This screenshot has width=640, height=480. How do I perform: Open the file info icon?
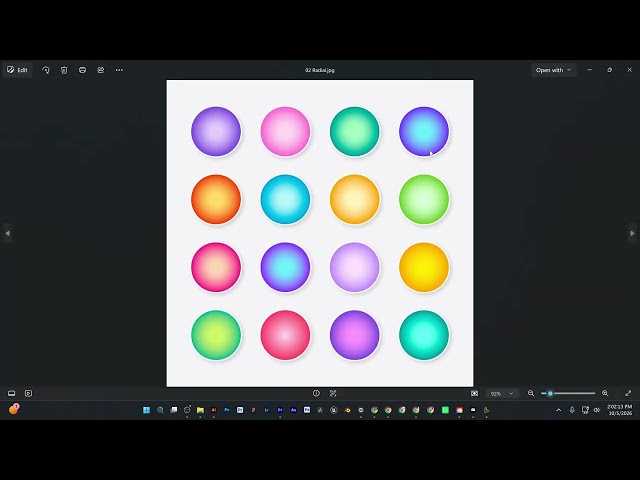pyautogui.click(x=316, y=393)
